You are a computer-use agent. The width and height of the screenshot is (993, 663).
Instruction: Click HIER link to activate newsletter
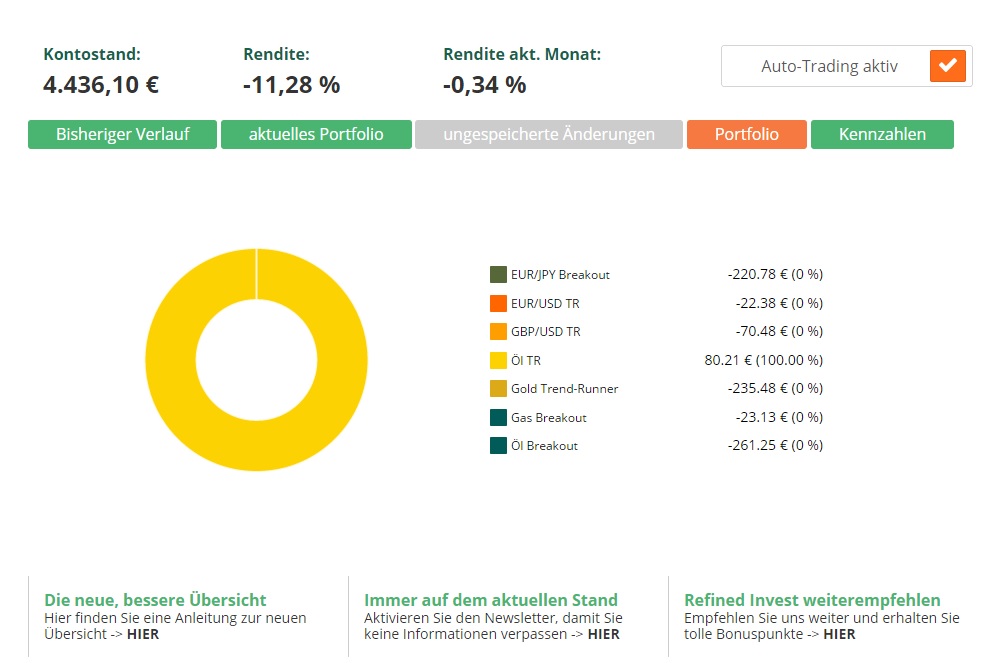point(603,634)
